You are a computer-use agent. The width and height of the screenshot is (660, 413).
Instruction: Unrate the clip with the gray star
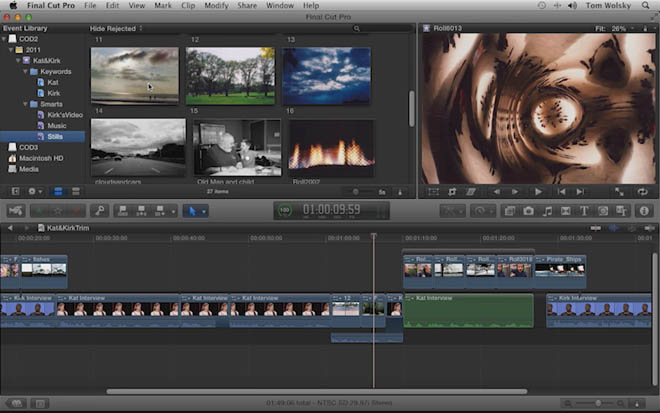pyautogui.click(x=58, y=211)
